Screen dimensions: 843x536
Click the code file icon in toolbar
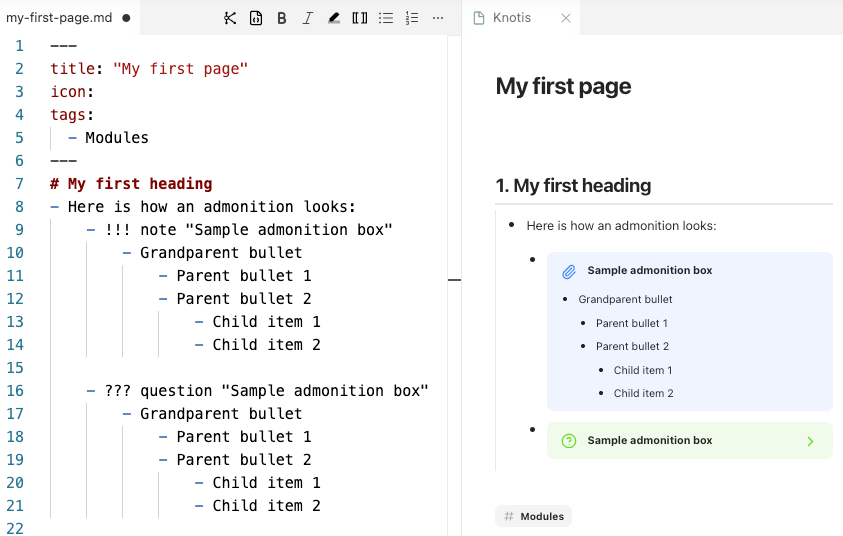(256, 18)
